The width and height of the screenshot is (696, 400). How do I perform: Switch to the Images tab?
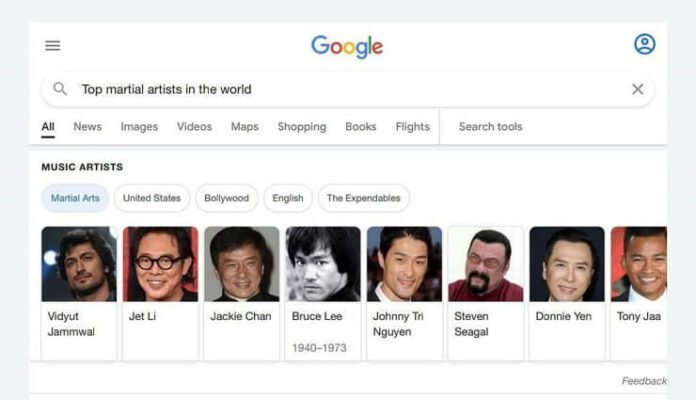(x=139, y=127)
